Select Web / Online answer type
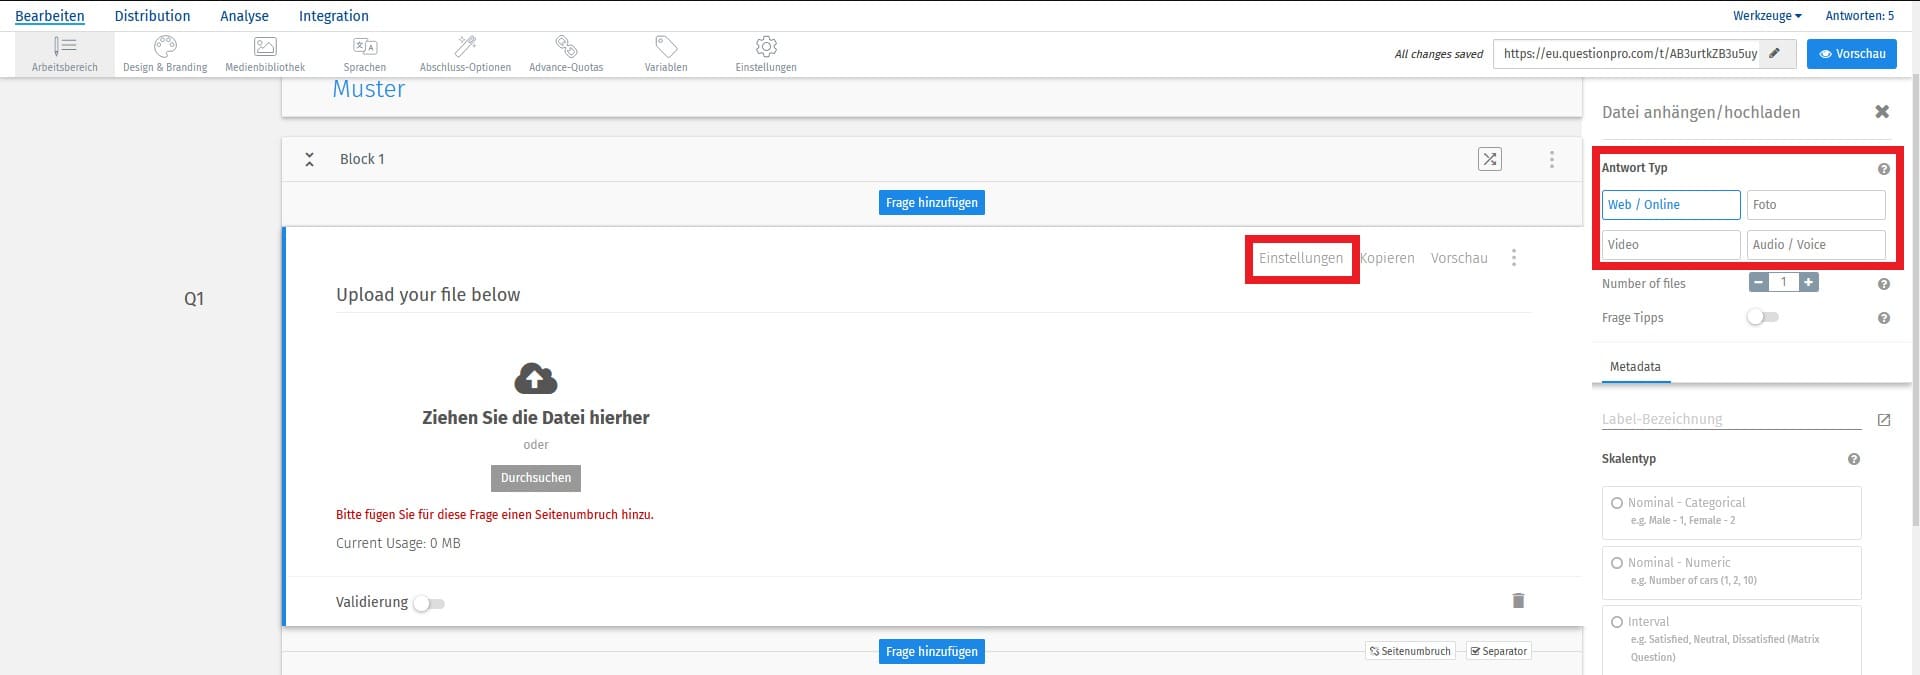 coord(1671,205)
